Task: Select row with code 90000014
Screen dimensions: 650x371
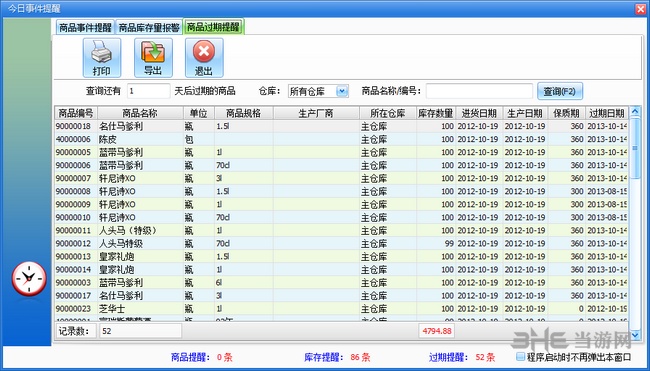Action: point(342,269)
